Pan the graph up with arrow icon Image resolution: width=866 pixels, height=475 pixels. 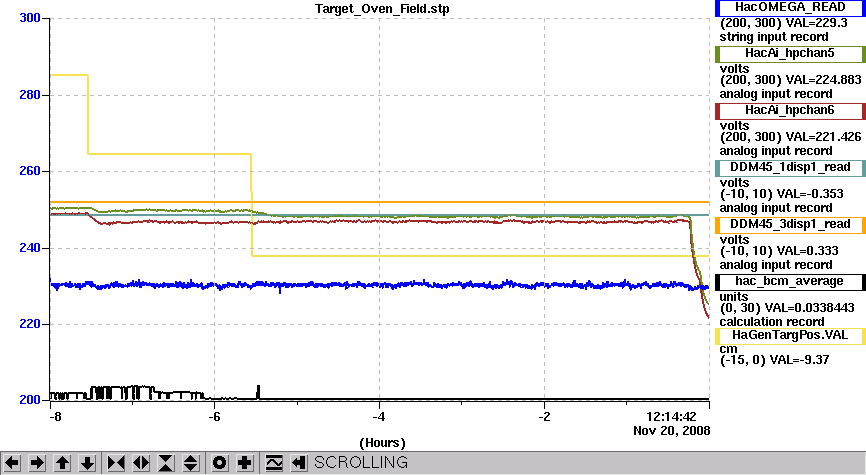click(62, 463)
